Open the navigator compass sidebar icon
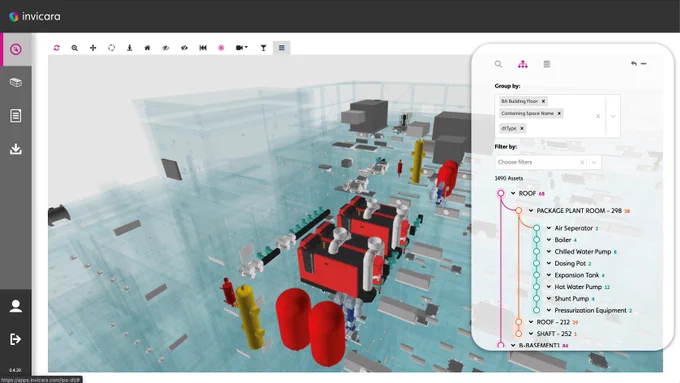This screenshot has height=383, width=680. click(x=16, y=49)
